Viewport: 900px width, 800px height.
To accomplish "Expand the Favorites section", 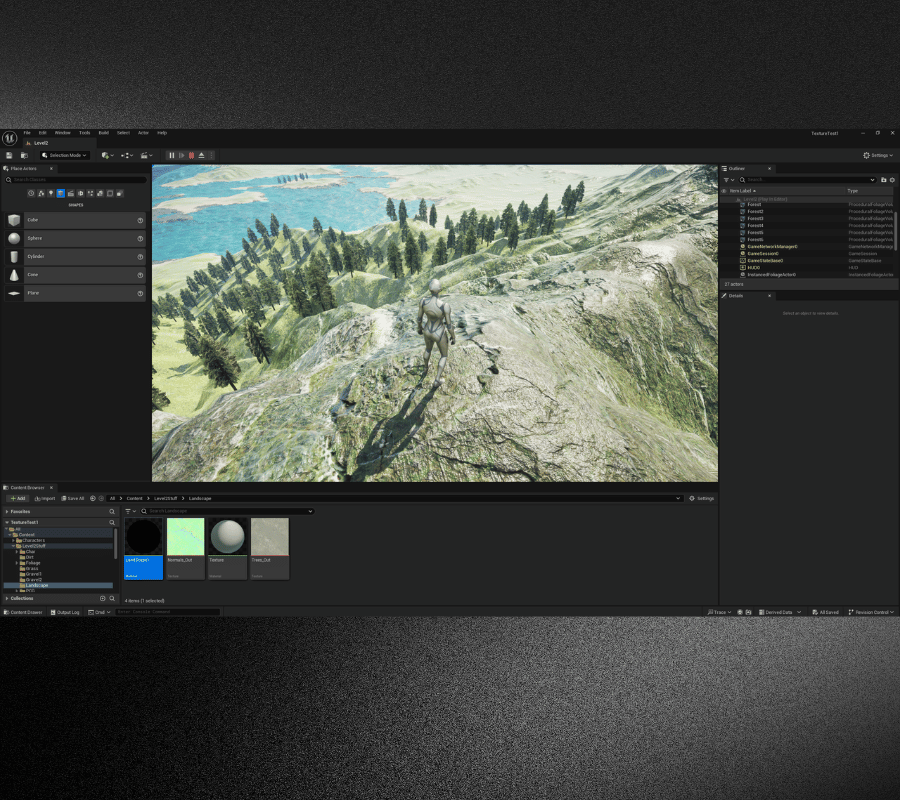I will (7, 511).
